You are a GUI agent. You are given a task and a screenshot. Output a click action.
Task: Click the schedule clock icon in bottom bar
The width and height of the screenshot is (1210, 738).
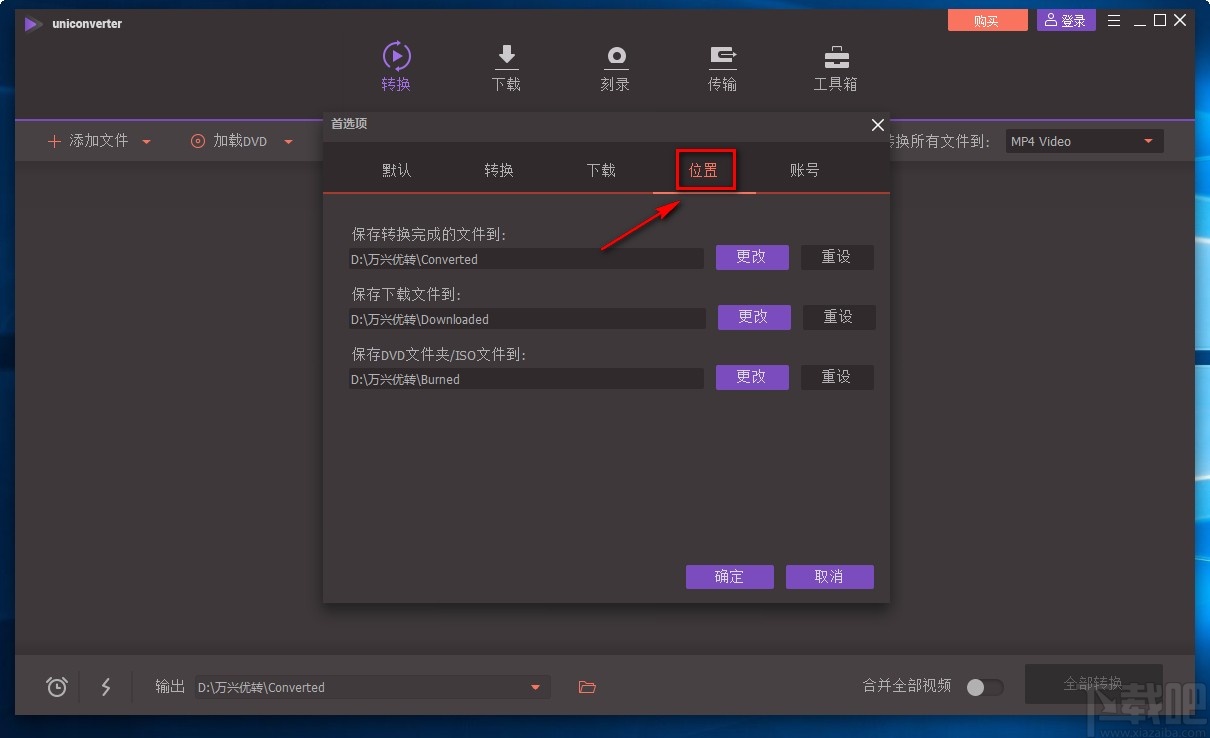pos(56,687)
